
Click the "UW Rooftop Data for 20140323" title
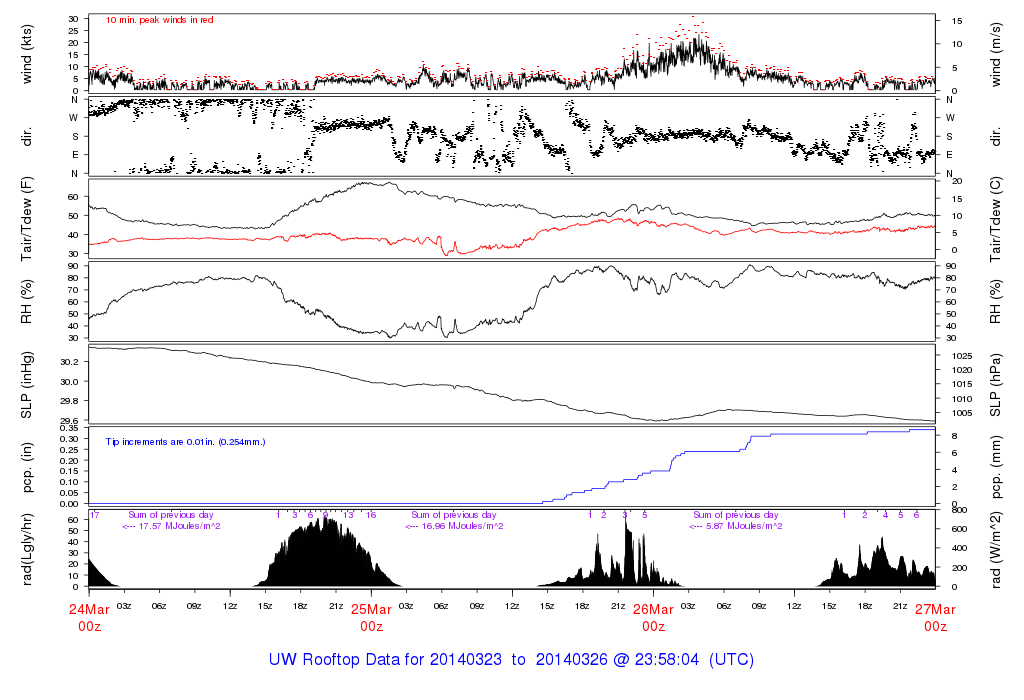point(385,660)
